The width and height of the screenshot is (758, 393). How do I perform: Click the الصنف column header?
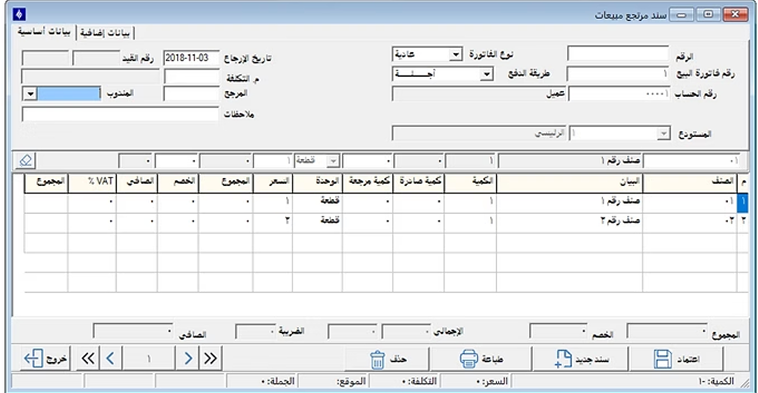(690, 182)
